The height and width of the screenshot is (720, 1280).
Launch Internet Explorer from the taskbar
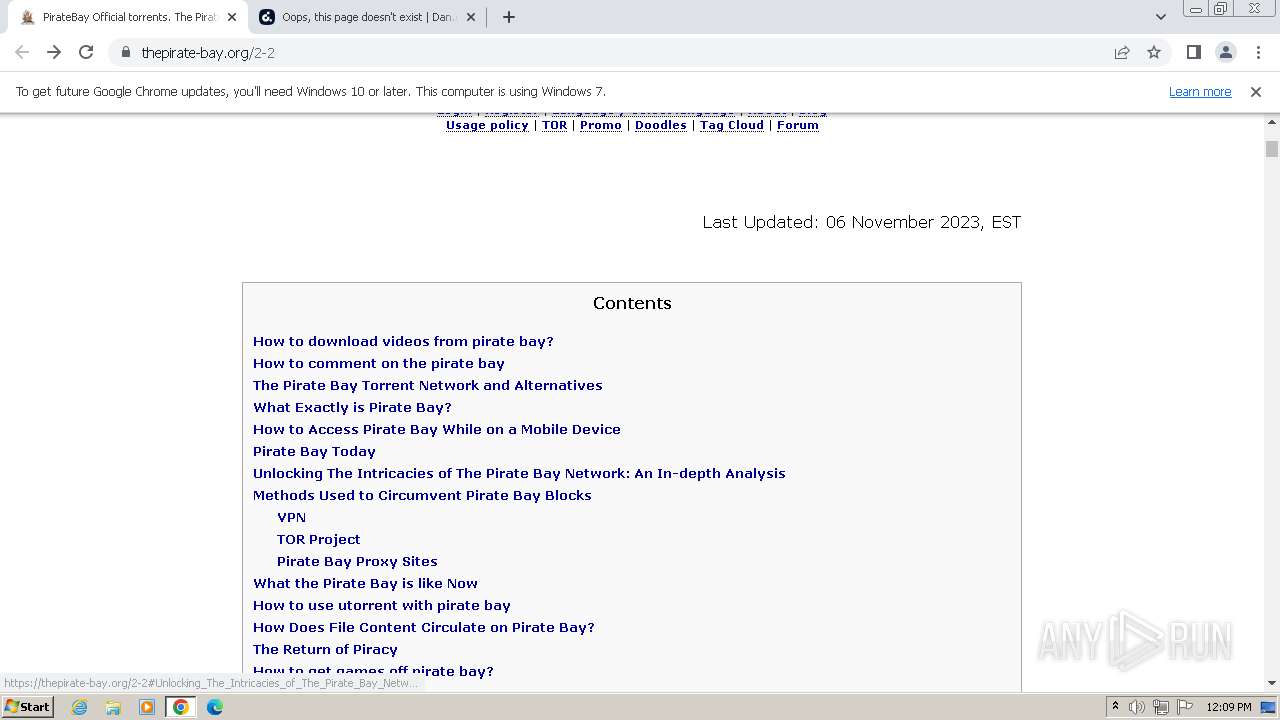[x=80, y=707]
